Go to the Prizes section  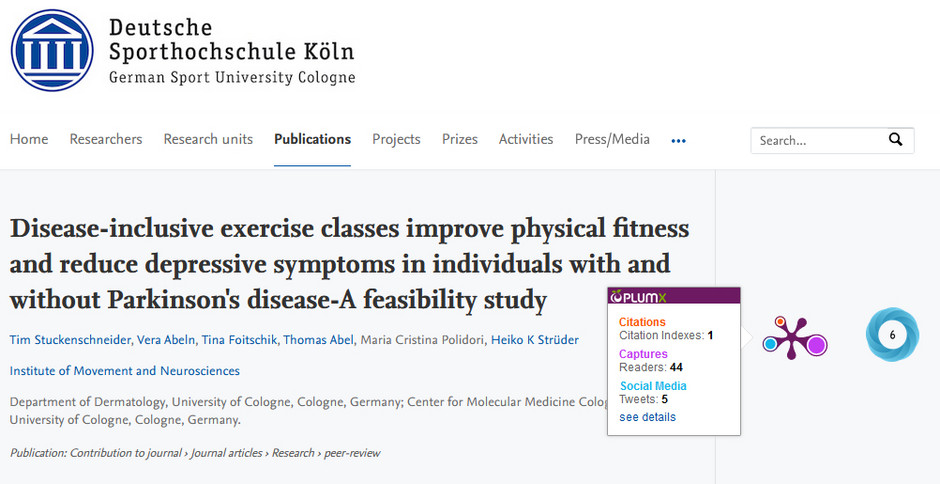(x=460, y=139)
